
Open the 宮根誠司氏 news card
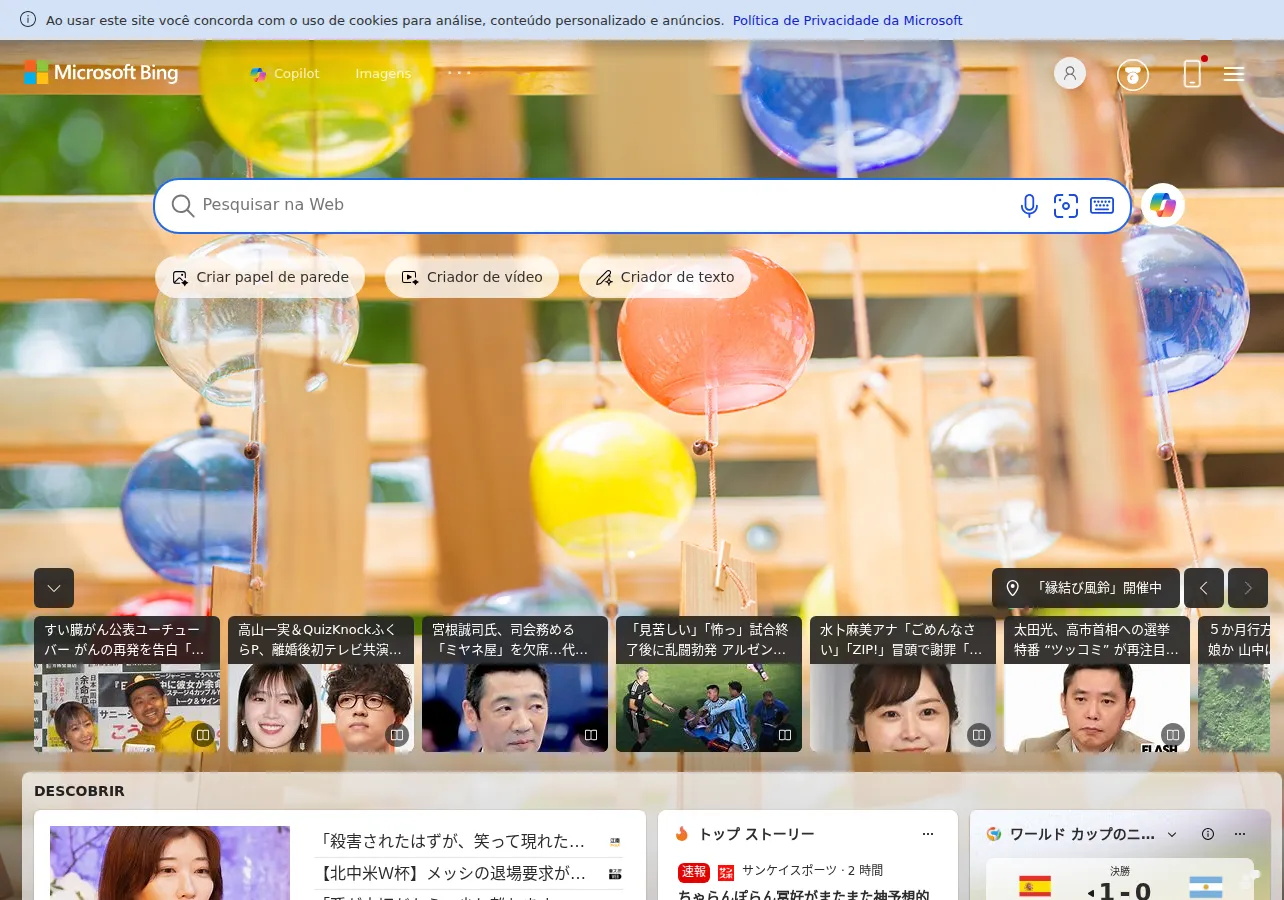tap(515, 684)
